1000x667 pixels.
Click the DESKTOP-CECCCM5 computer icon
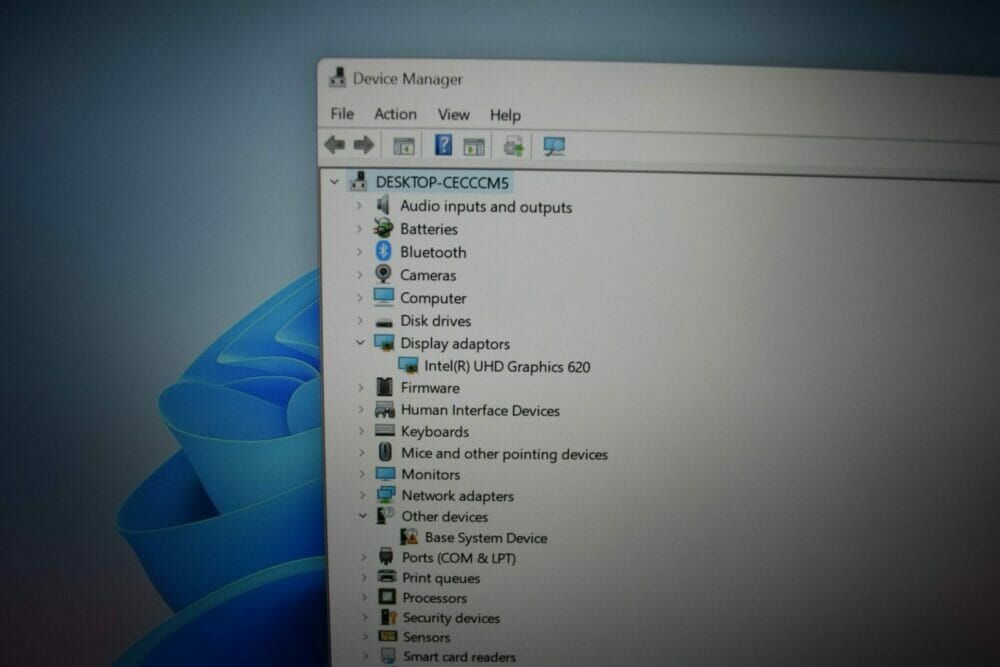(359, 181)
